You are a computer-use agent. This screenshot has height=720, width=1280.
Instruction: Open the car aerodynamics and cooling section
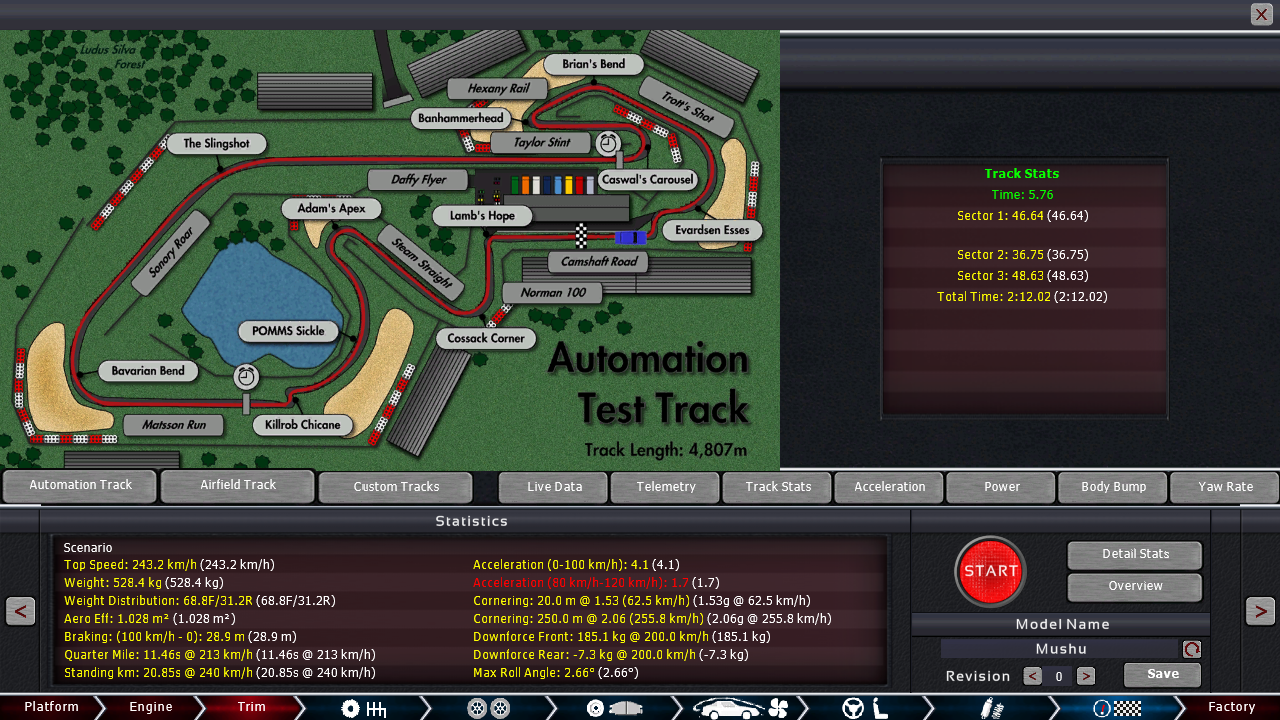(742, 708)
